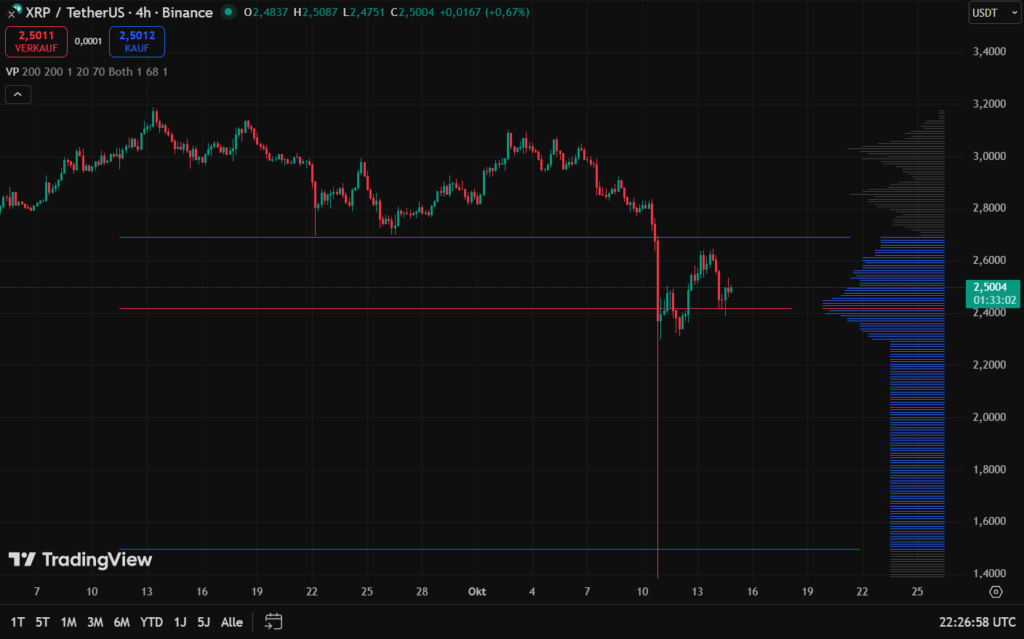The width and height of the screenshot is (1024, 639).
Task: Open the USDT currency dropdown
Action: click(x=993, y=13)
